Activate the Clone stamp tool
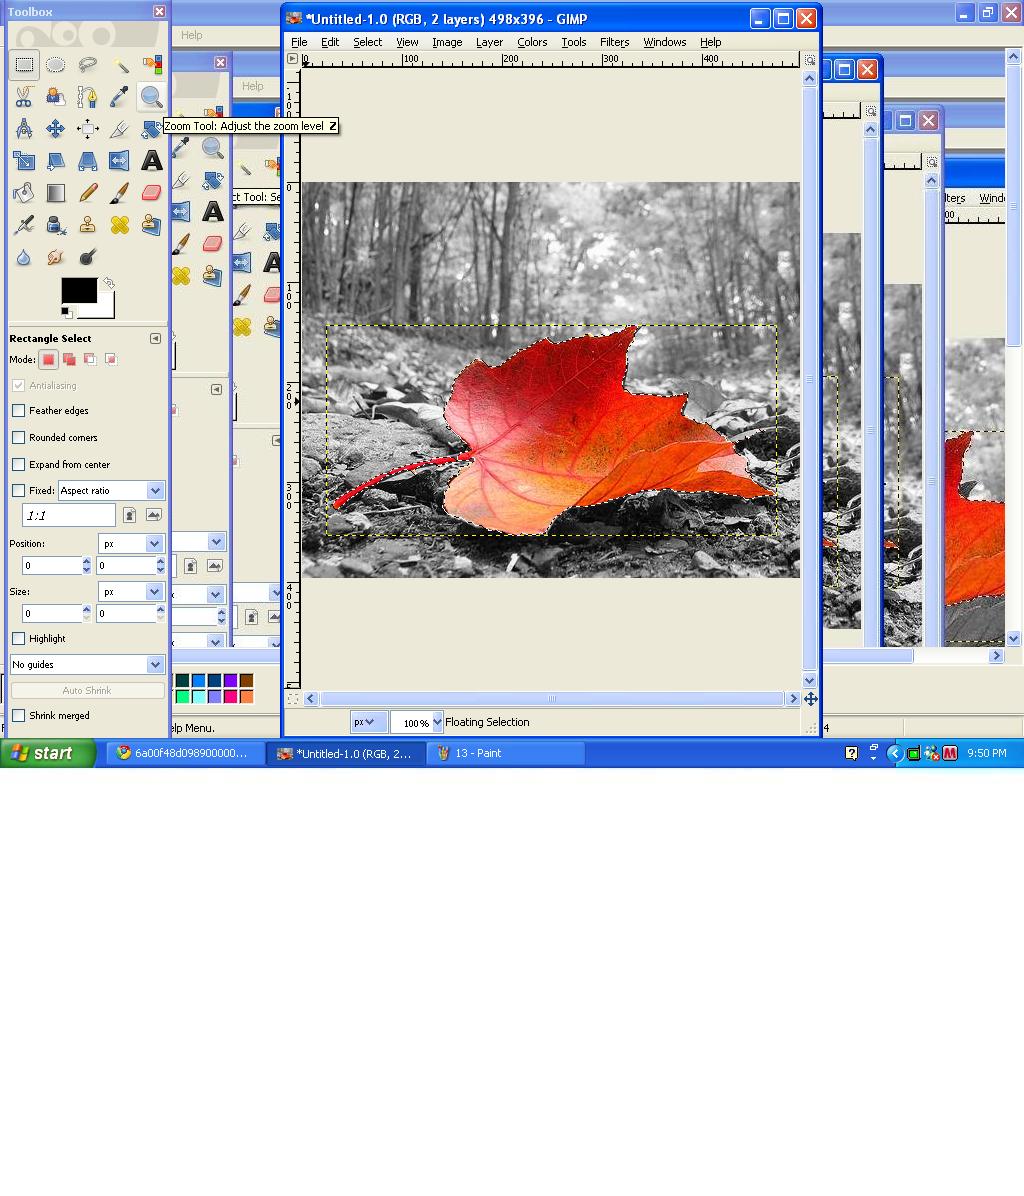This screenshot has height=1196, width=1024. (x=88, y=225)
